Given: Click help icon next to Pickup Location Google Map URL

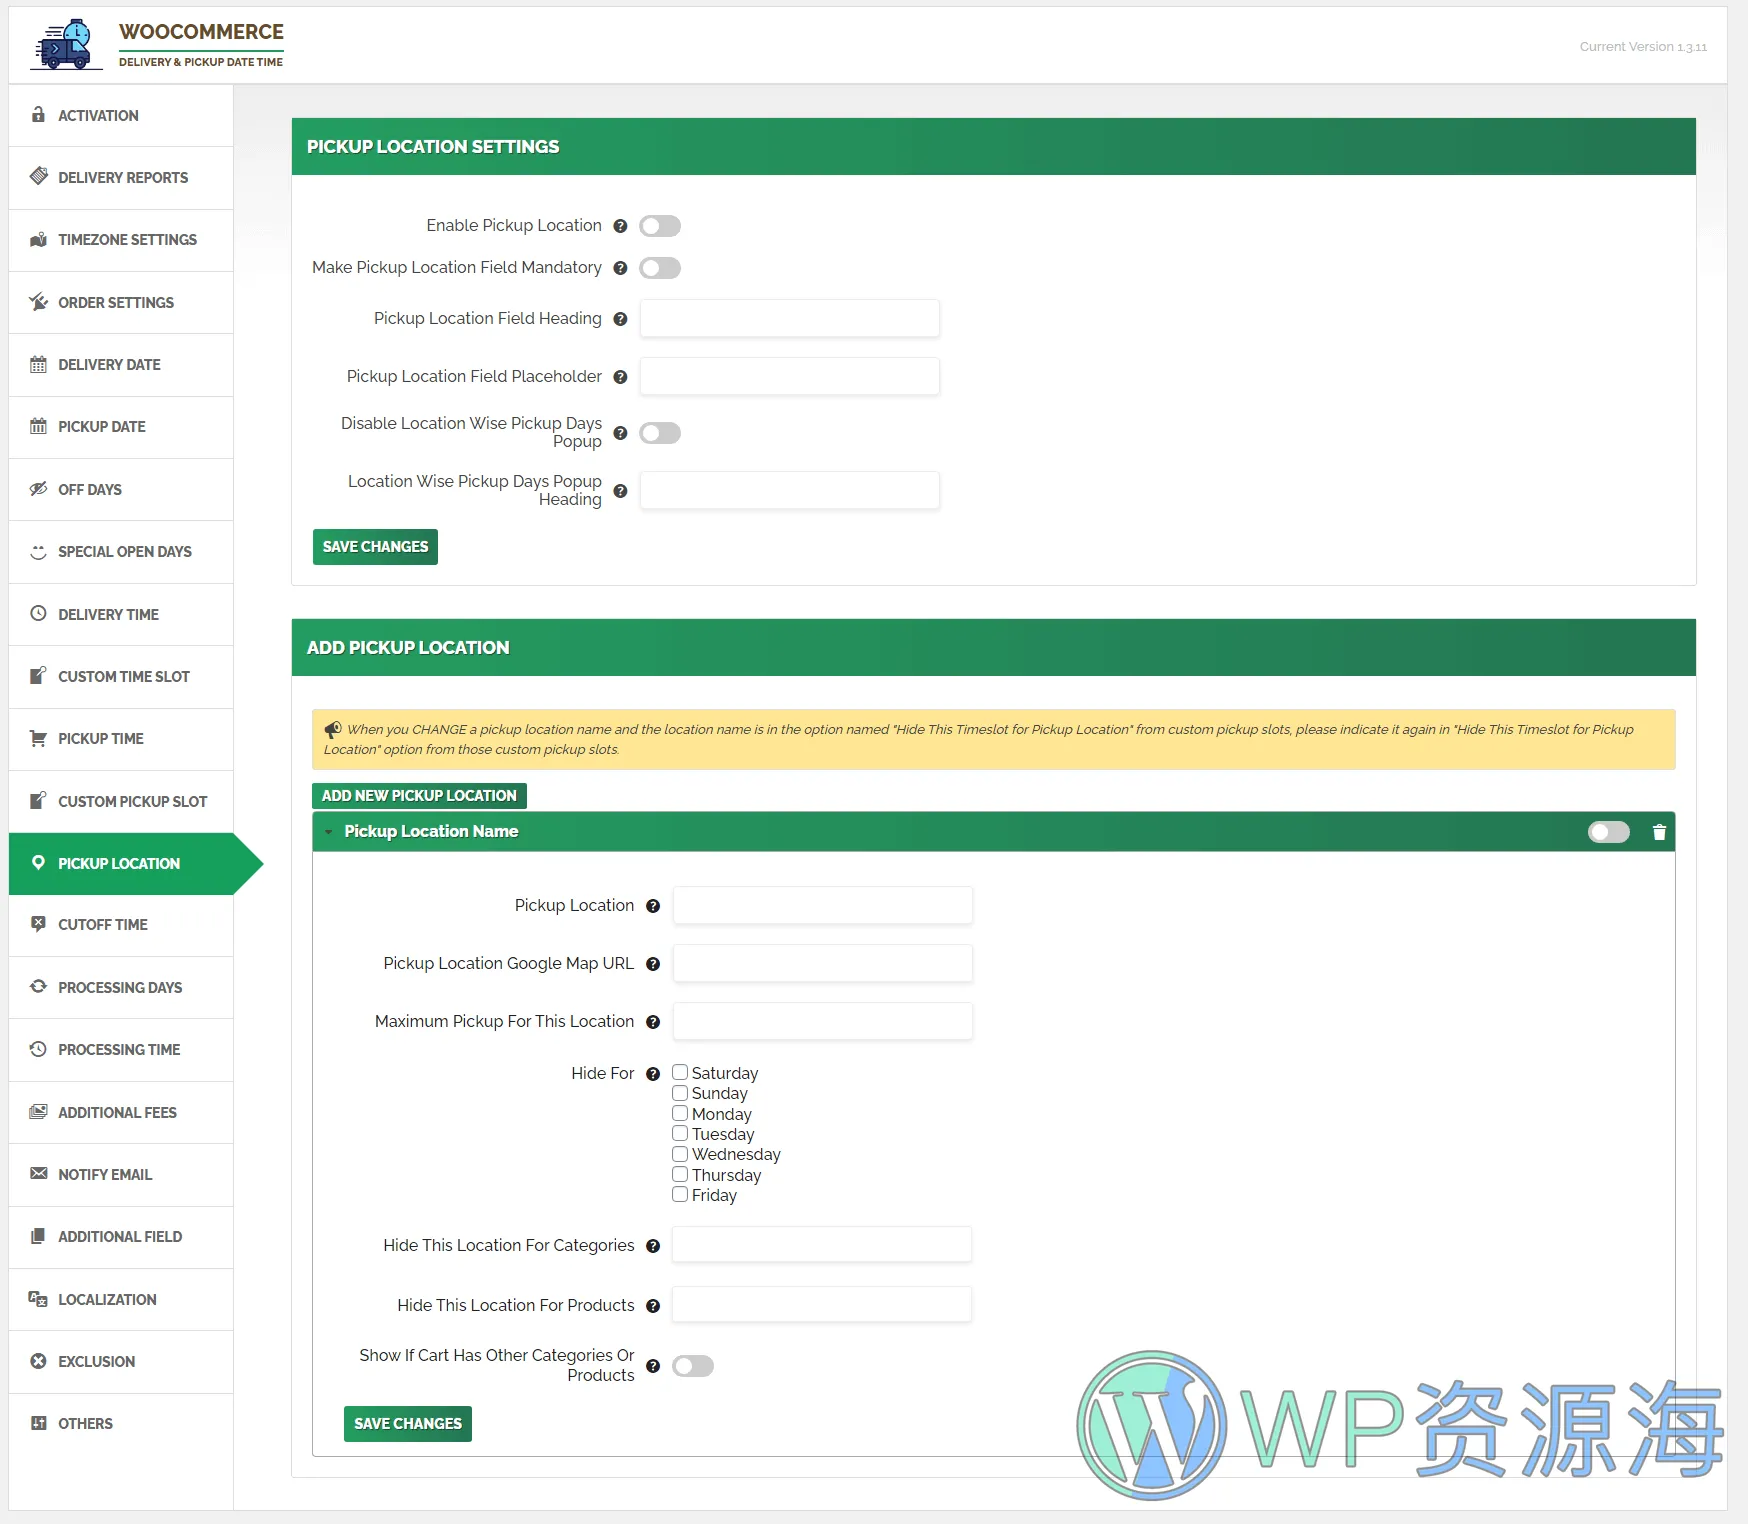Looking at the screenshot, I should (653, 964).
